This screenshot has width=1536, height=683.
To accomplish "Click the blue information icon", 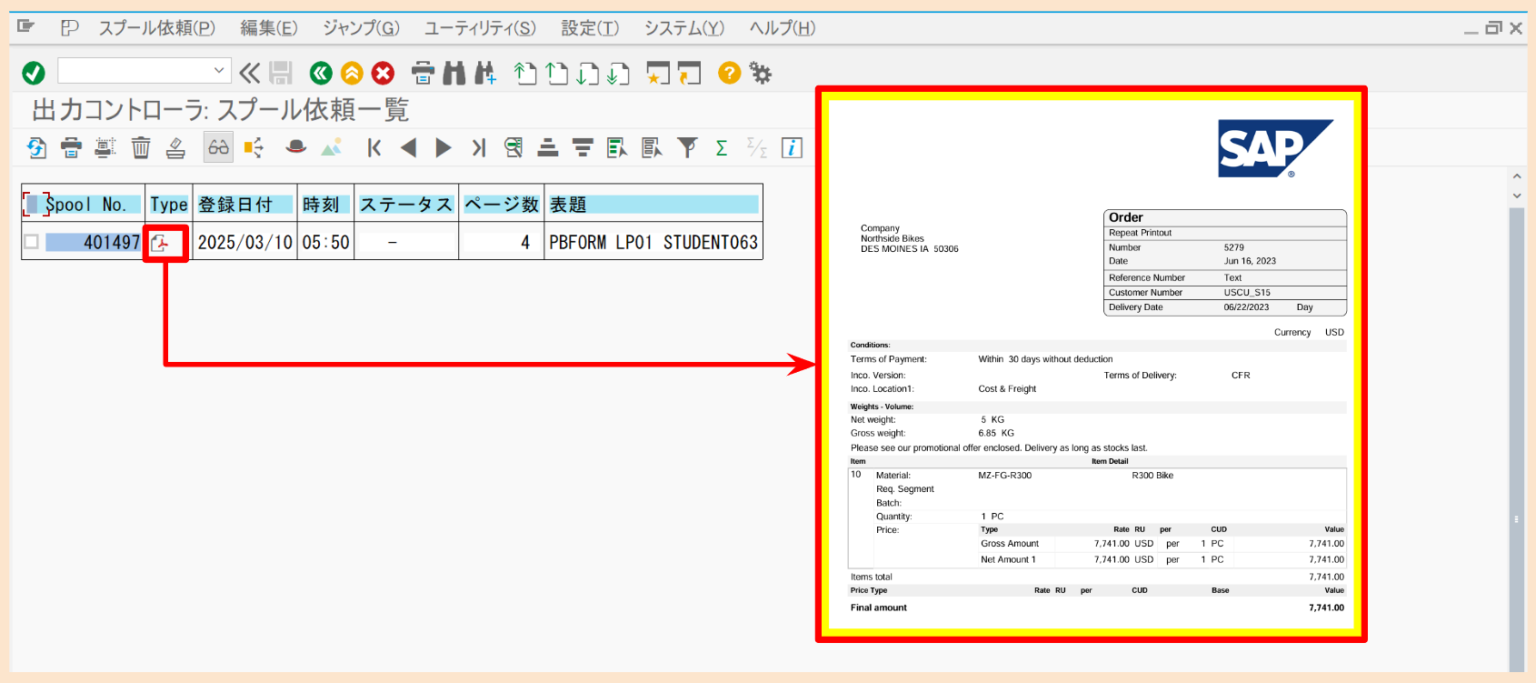I will [x=792, y=148].
